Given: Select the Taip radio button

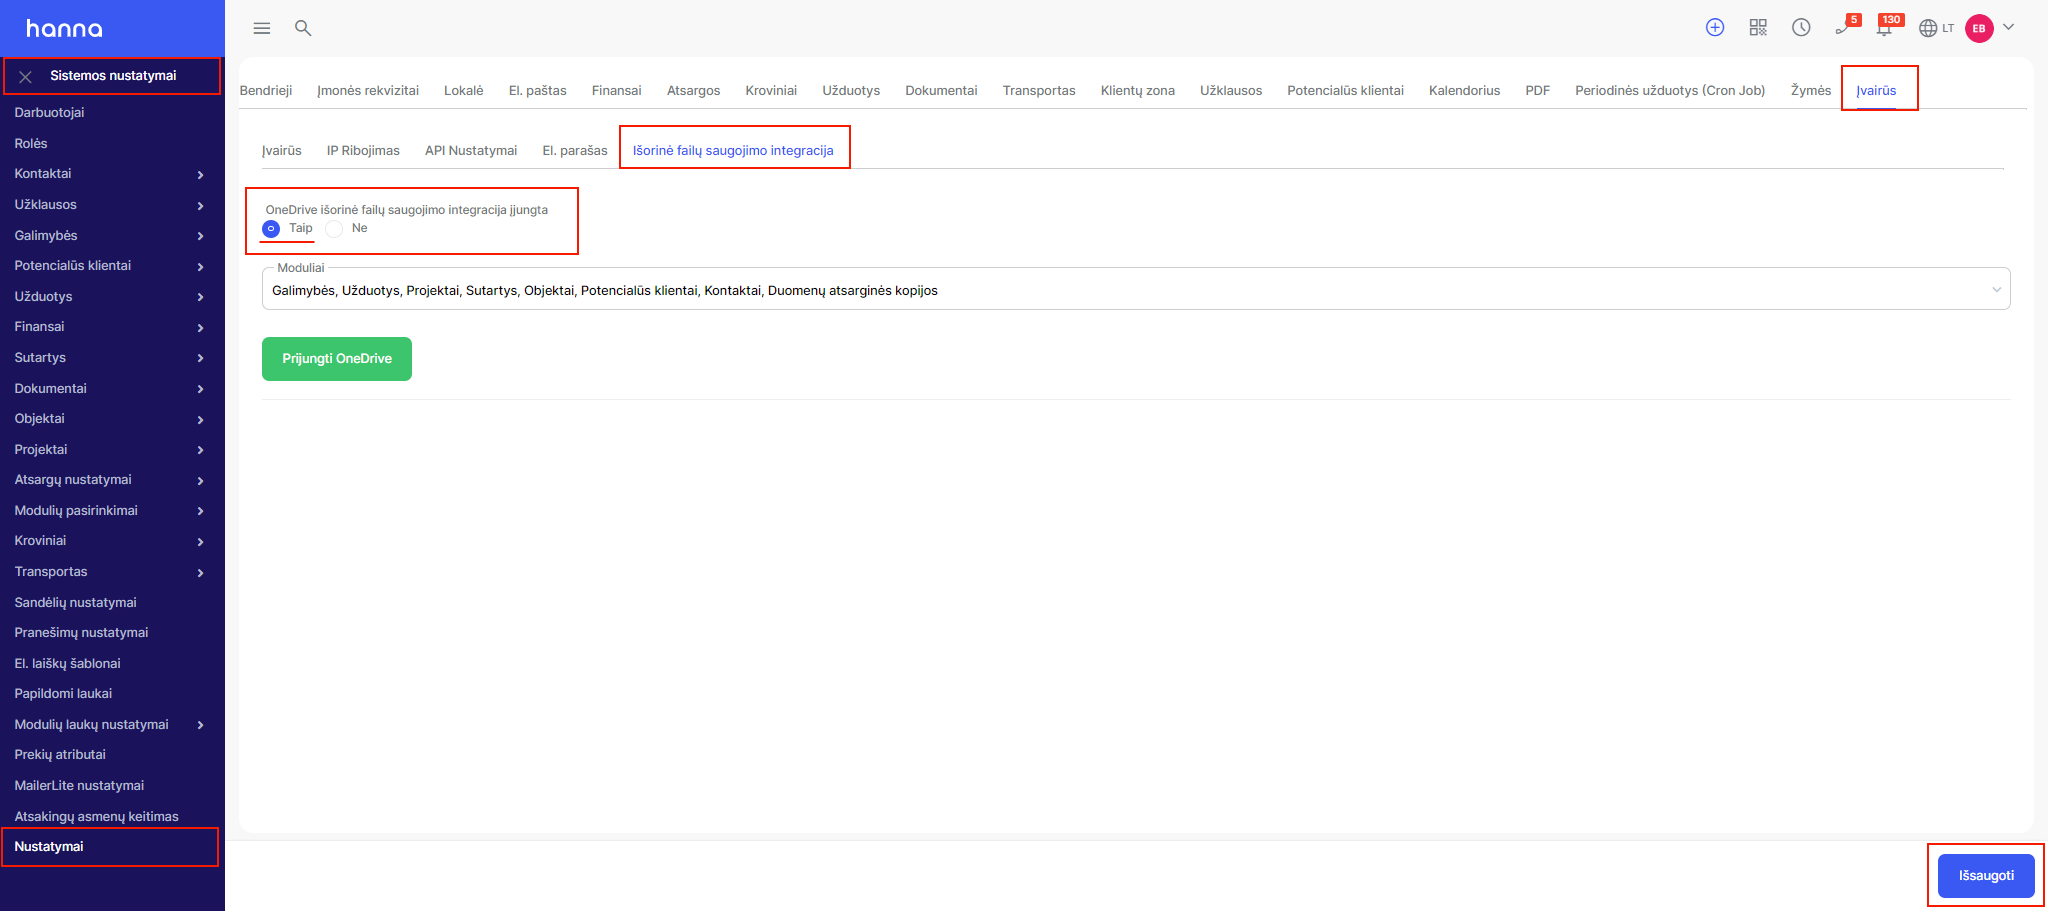Looking at the screenshot, I should tap(271, 229).
